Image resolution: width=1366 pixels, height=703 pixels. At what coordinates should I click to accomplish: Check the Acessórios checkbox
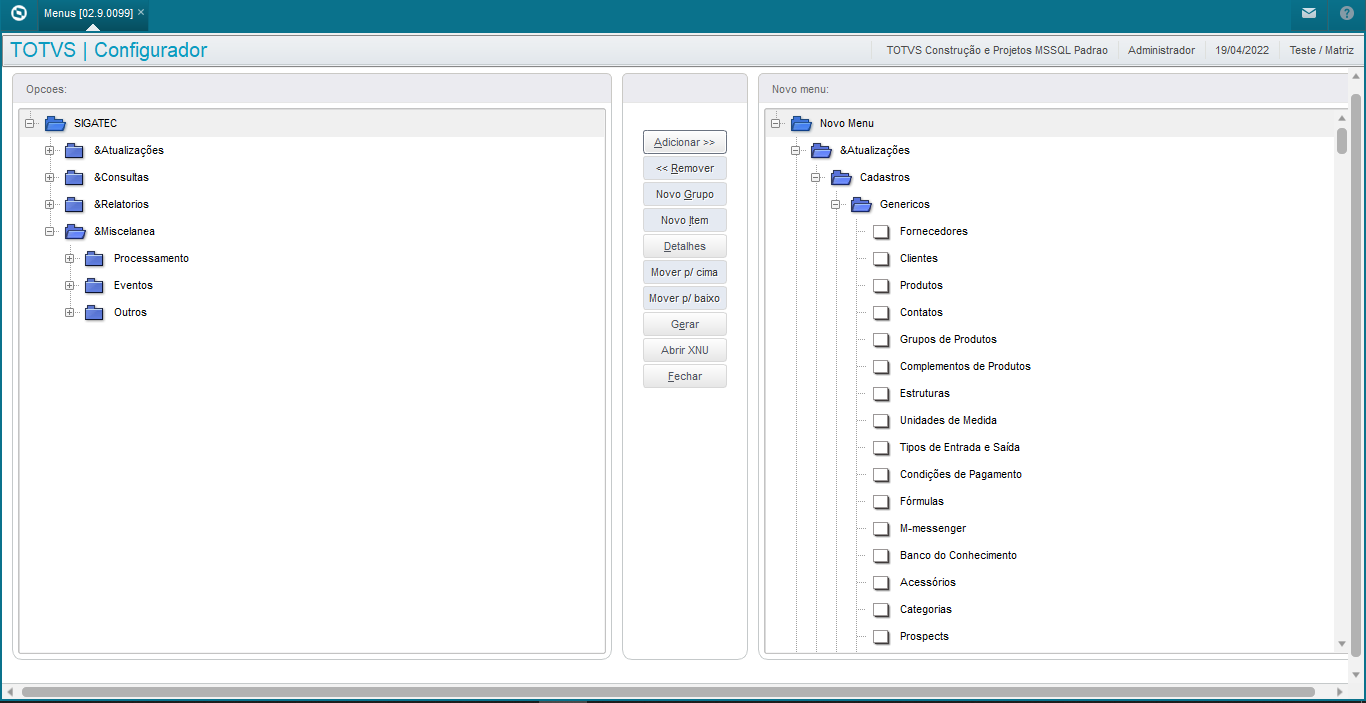(x=881, y=583)
